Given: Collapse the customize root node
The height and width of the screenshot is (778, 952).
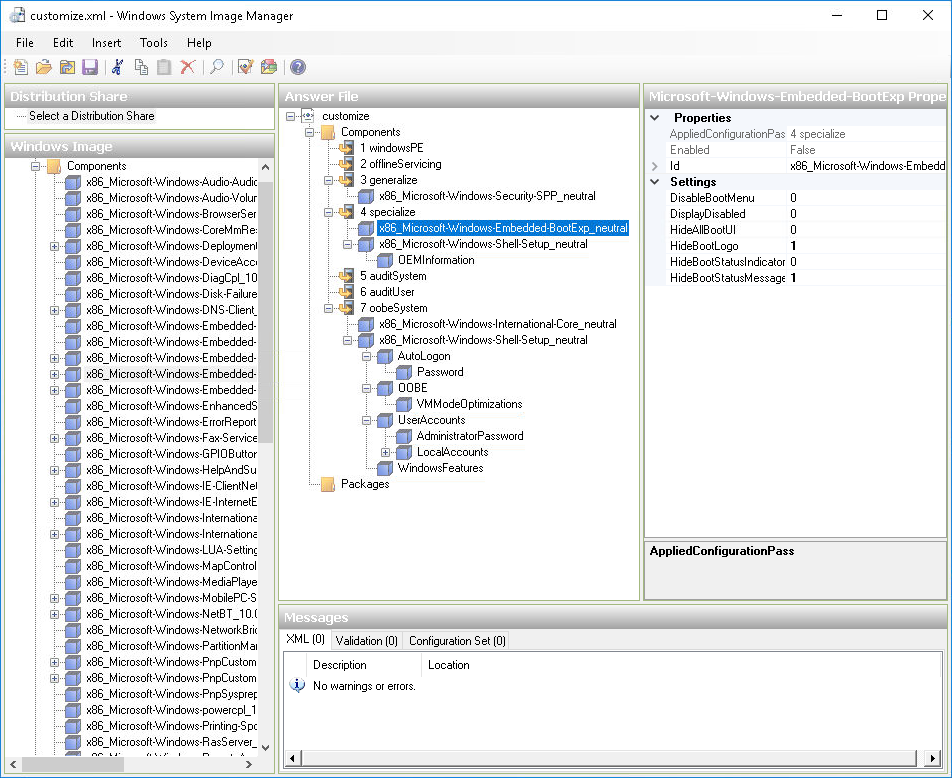Looking at the screenshot, I should 291,116.
